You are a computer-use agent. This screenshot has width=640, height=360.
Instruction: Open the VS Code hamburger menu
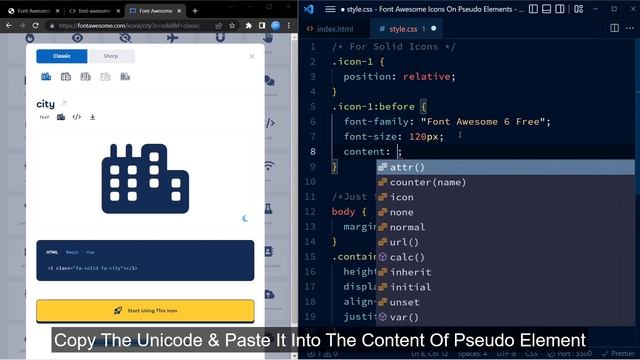330,9
